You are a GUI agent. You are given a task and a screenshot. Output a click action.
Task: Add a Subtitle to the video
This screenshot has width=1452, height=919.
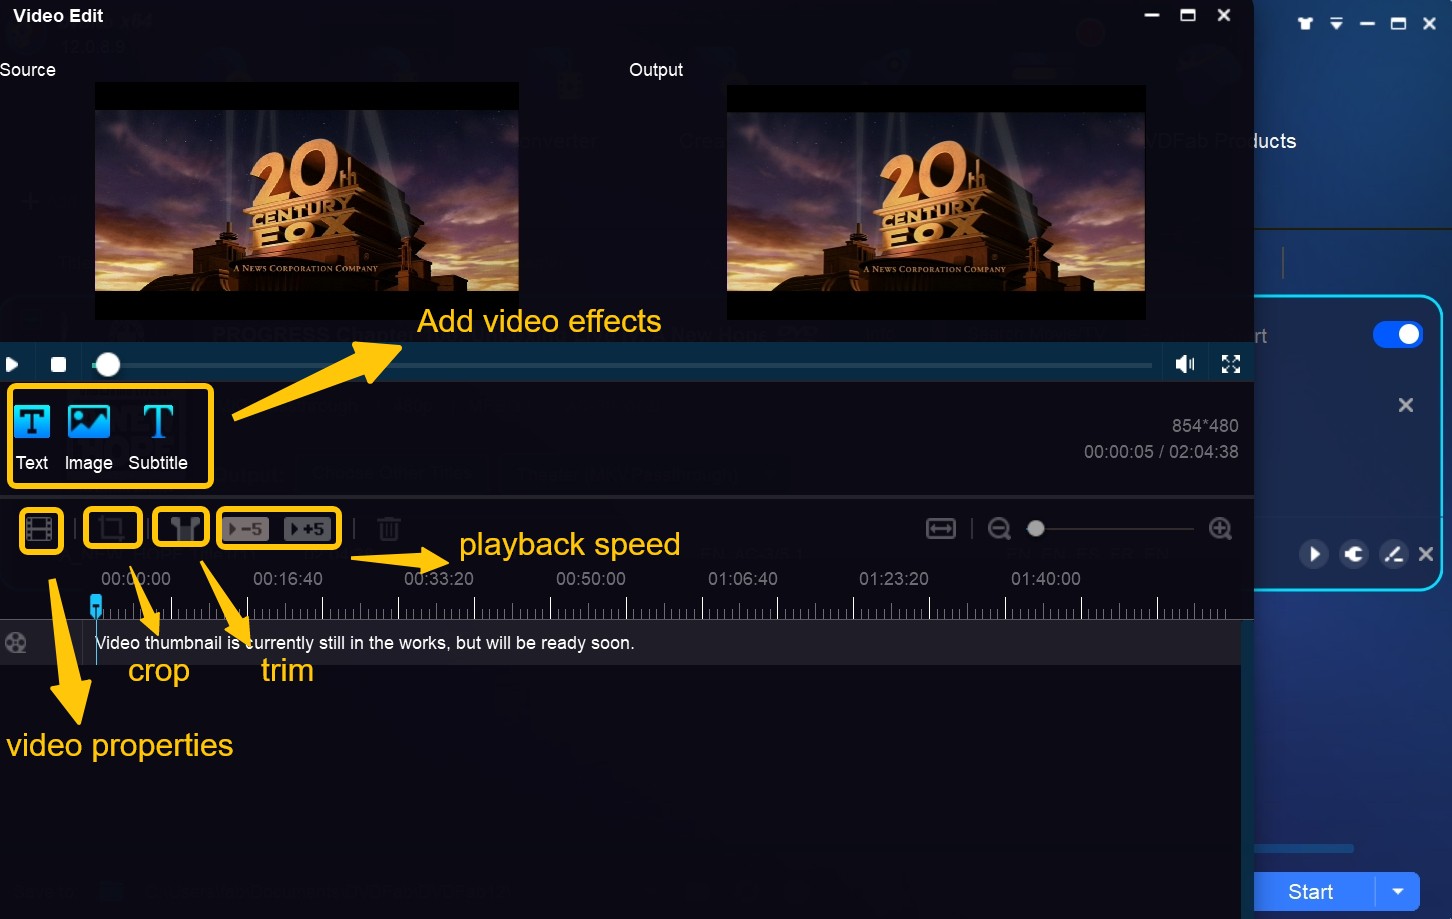pos(158,437)
